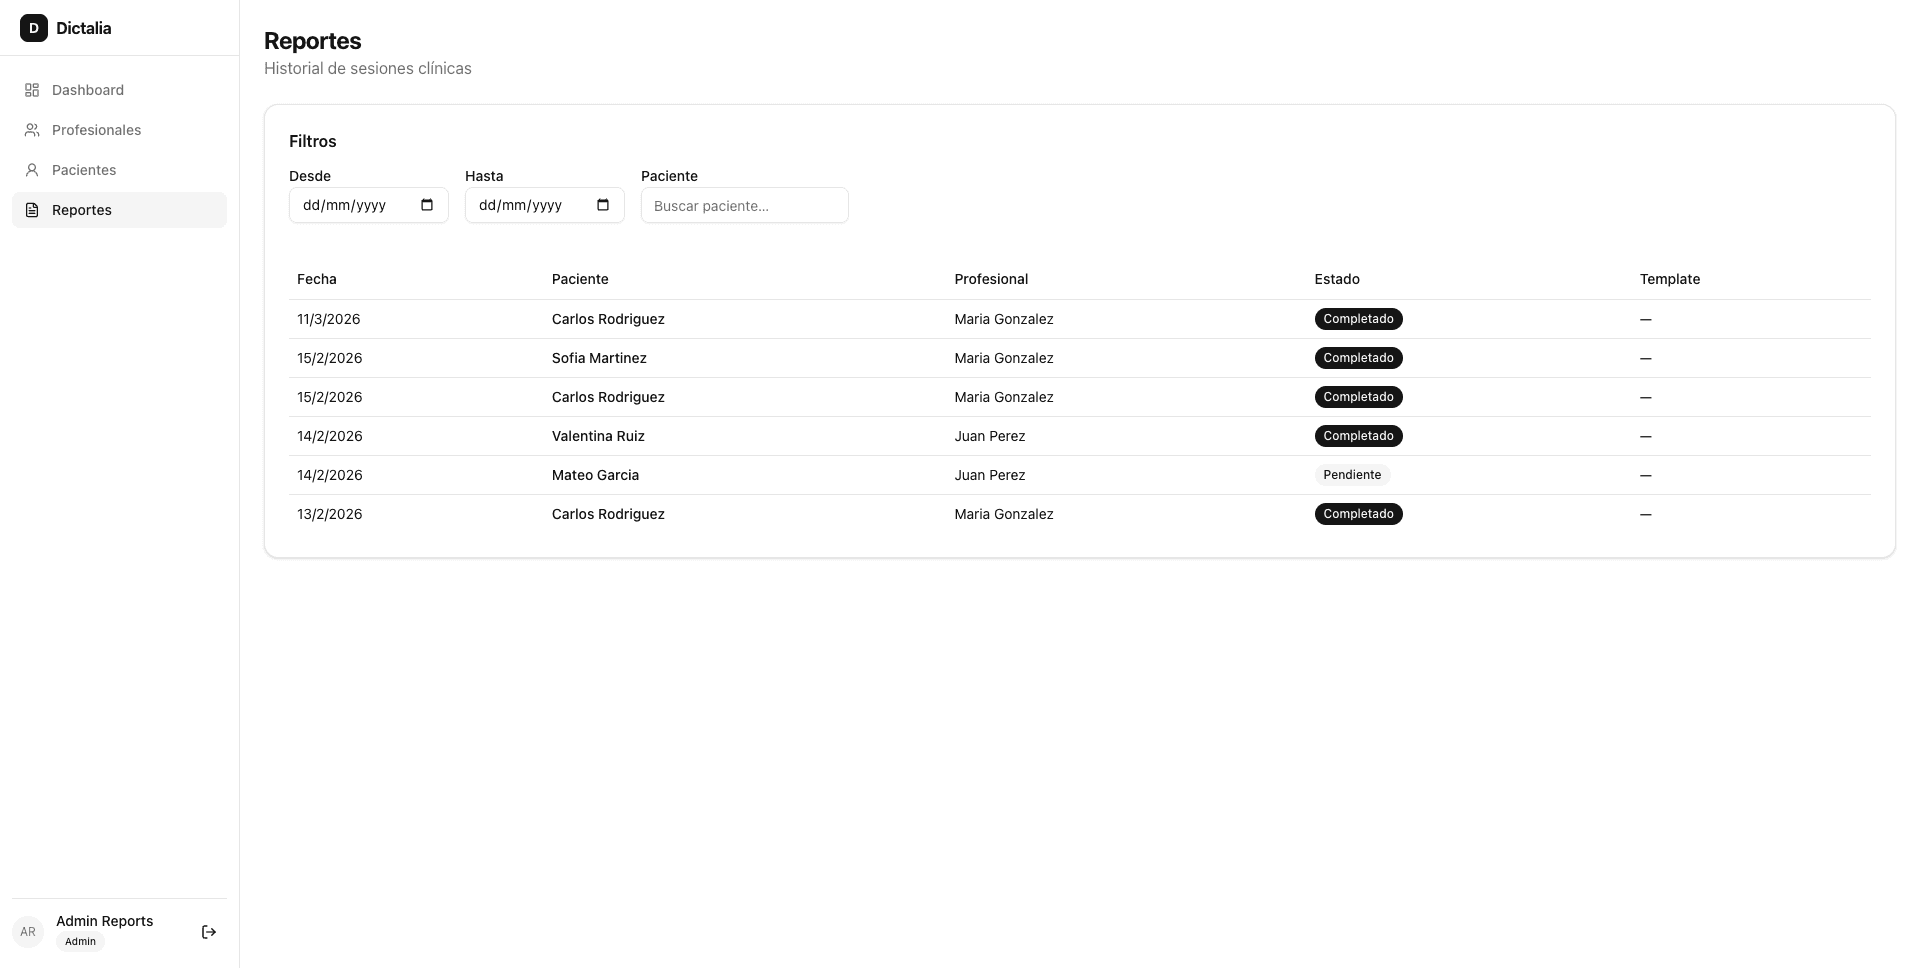Open the Hasta calendar picker icon
The image size is (1920, 968).
[x=603, y=205]
